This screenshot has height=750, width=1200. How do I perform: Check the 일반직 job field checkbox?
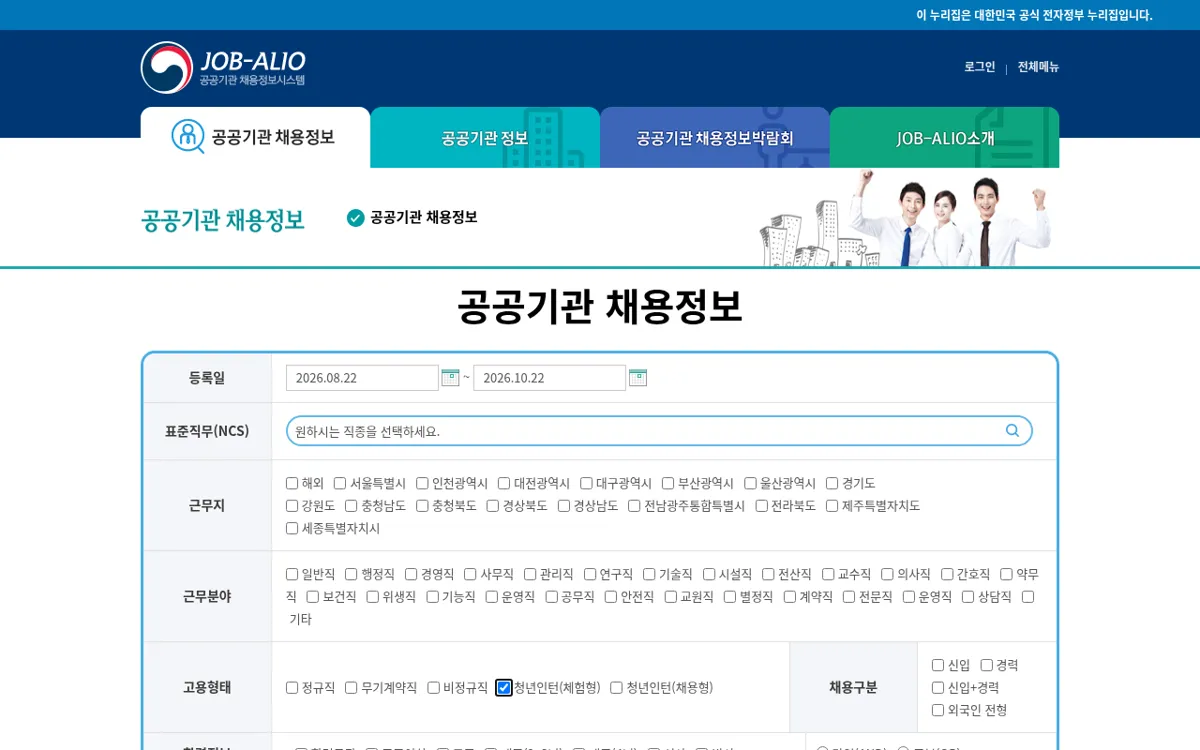(x=292, y=574)
